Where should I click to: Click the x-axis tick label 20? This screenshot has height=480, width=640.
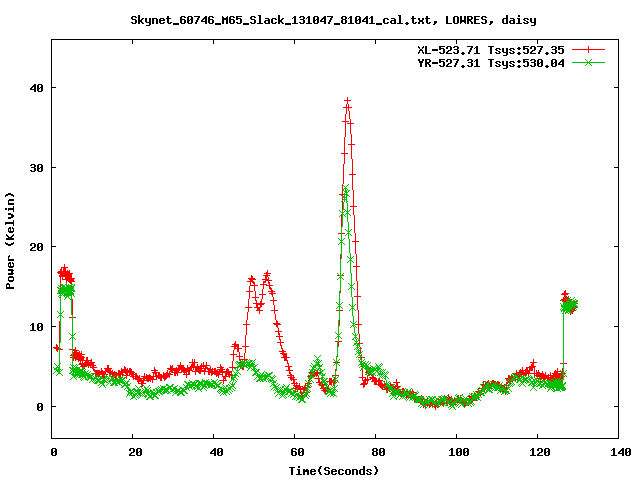pos(135,452)
